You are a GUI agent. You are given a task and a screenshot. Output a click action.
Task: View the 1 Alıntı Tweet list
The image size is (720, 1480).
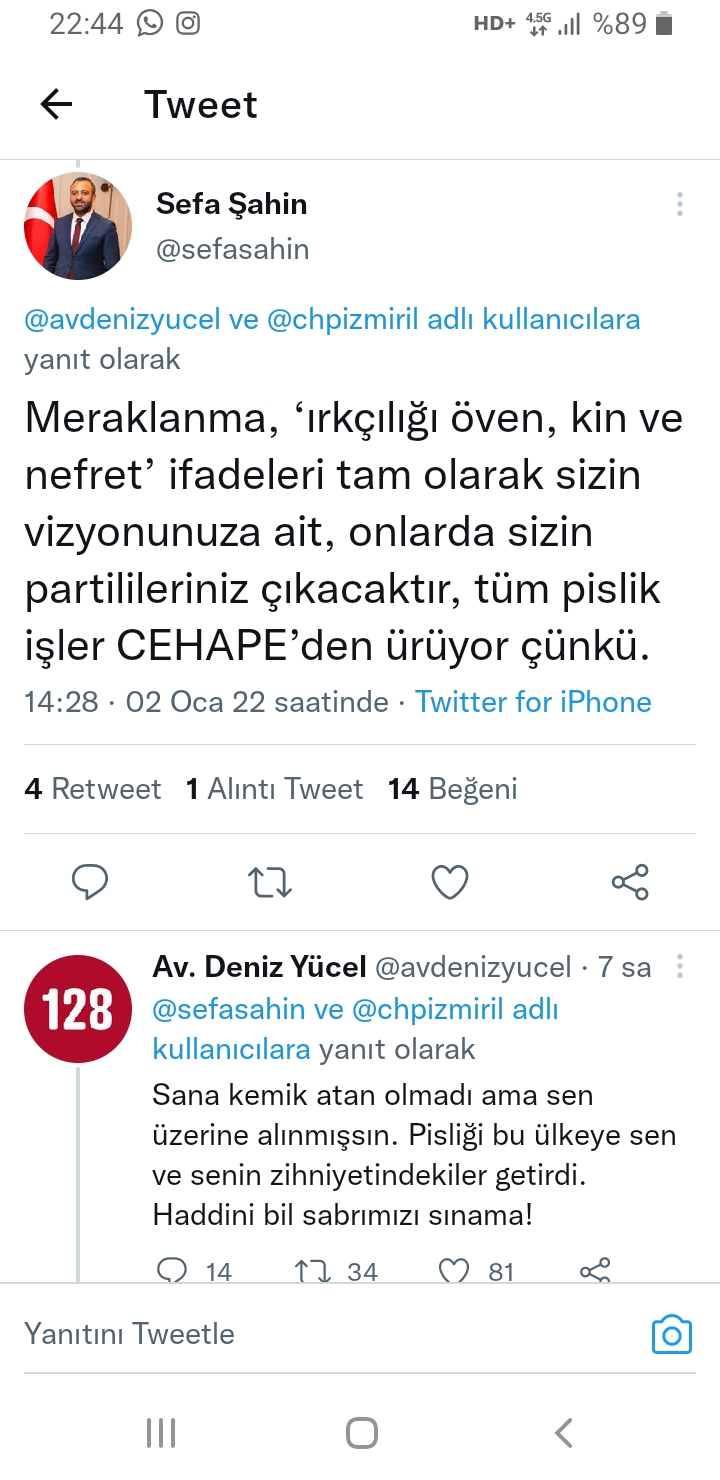coord(274,789)
